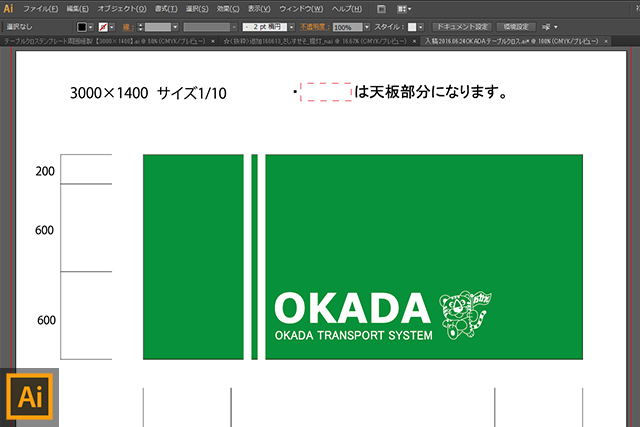Expand the fill color dropdown arrow

click(x=91, y=27)
